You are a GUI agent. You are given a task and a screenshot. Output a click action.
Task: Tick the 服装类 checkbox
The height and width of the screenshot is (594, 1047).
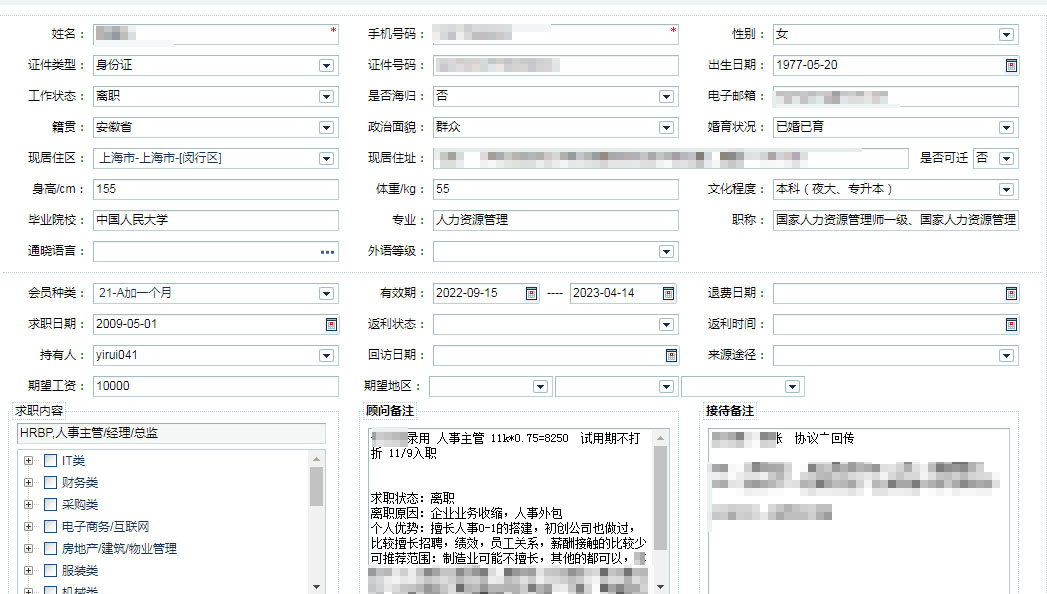click(50, 571)
